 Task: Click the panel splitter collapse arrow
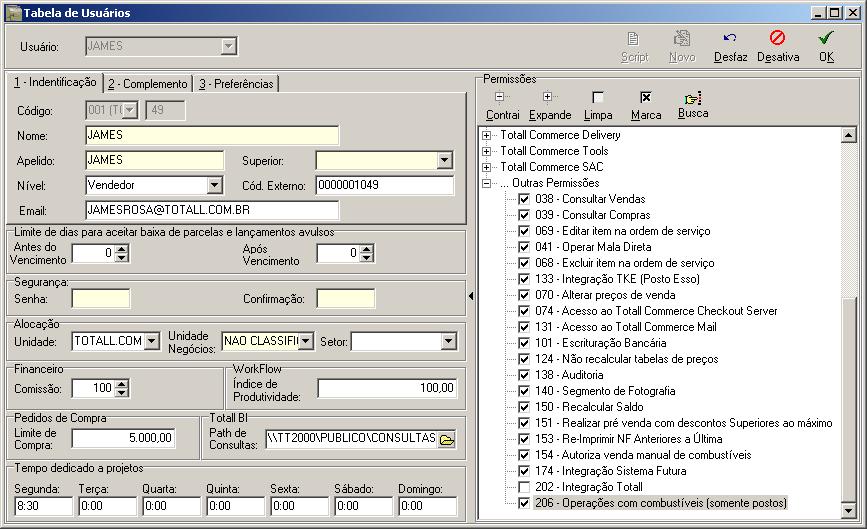point(471,296)
